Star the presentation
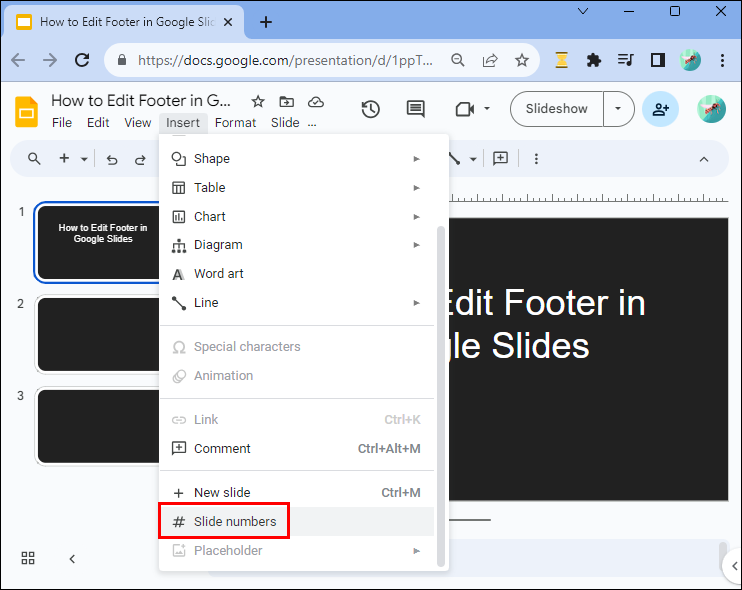Image resolution: width=742 pixels, height=590 pixels. [x=258, y=101]
